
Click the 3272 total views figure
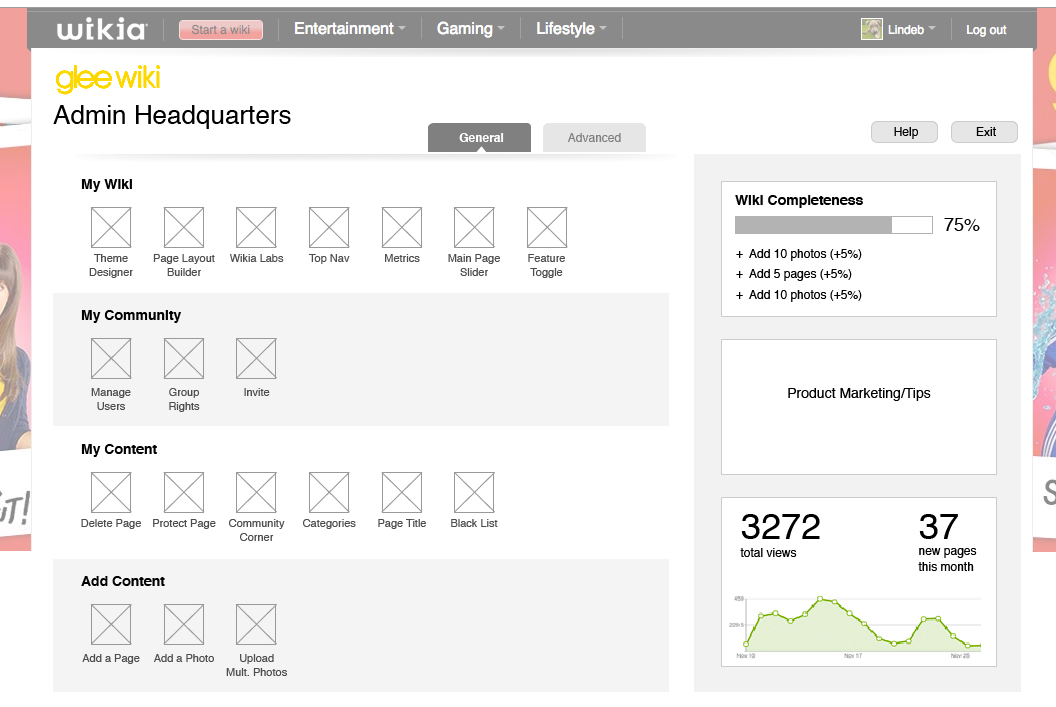(x=781, y=527)
